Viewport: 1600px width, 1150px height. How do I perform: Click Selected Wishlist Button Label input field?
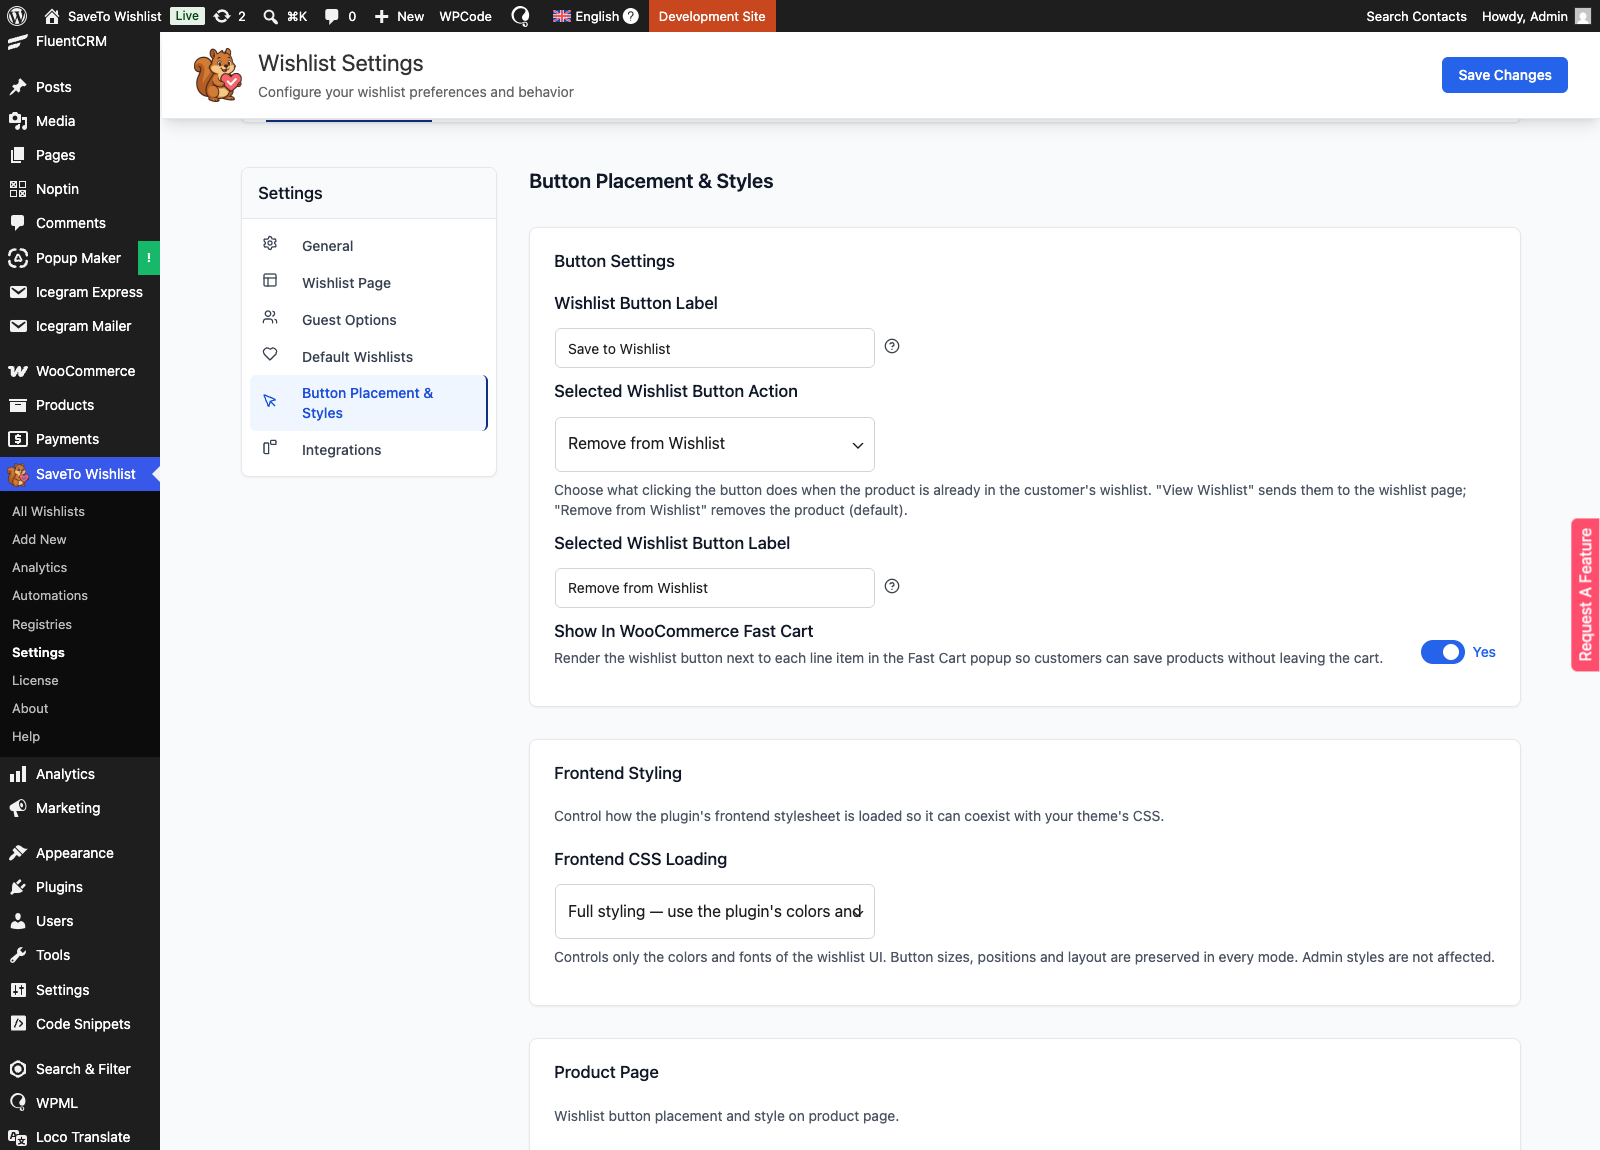coord(715,588)
